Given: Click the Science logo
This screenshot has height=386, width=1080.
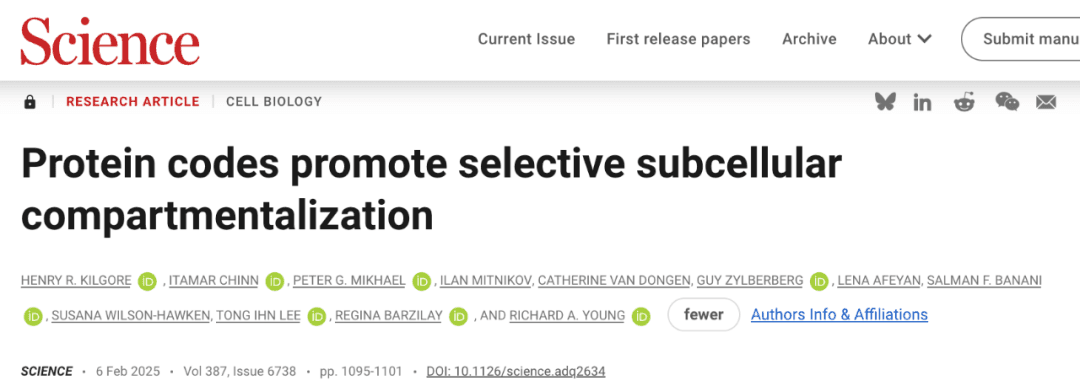Looking at the screenshot, I should point(110,41).
